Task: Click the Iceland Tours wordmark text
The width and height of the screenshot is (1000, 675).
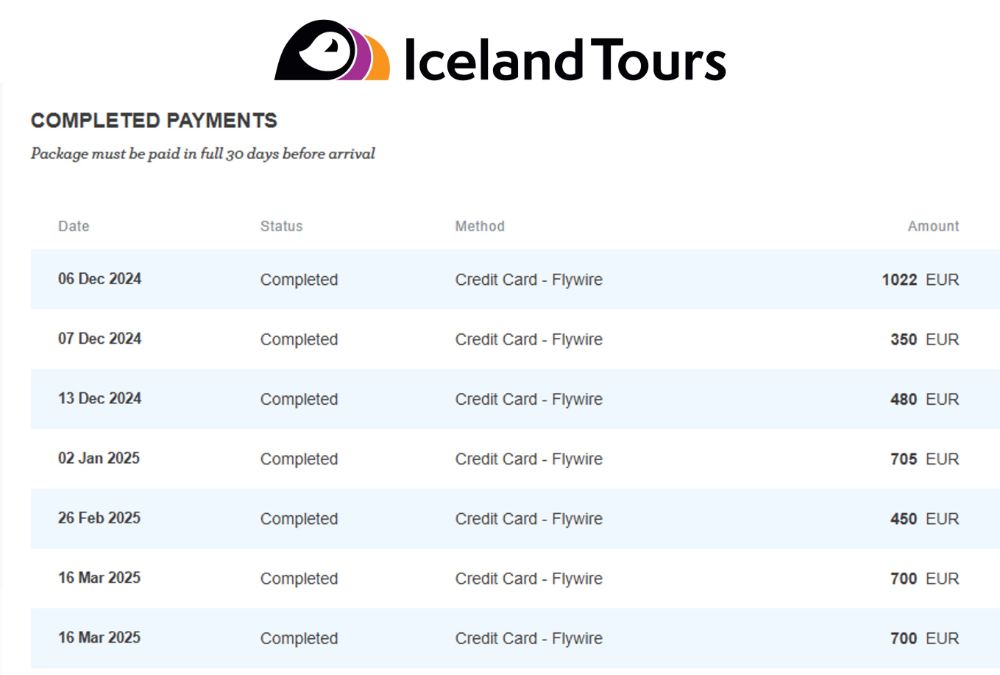Action: [566, 59]
